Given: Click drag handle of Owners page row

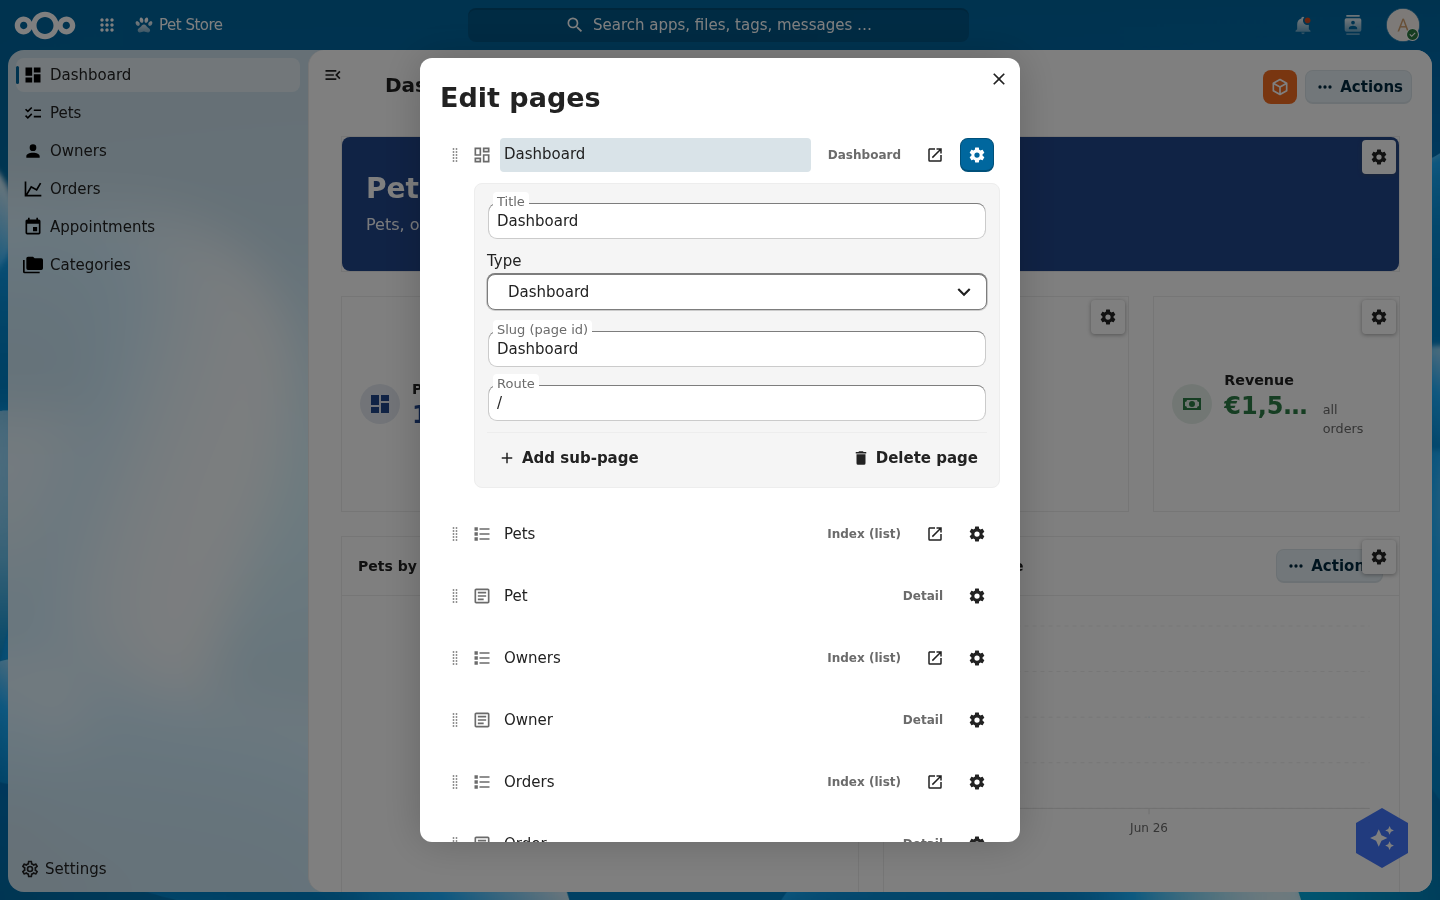Looking at the screenshot, I should point(455,658).
